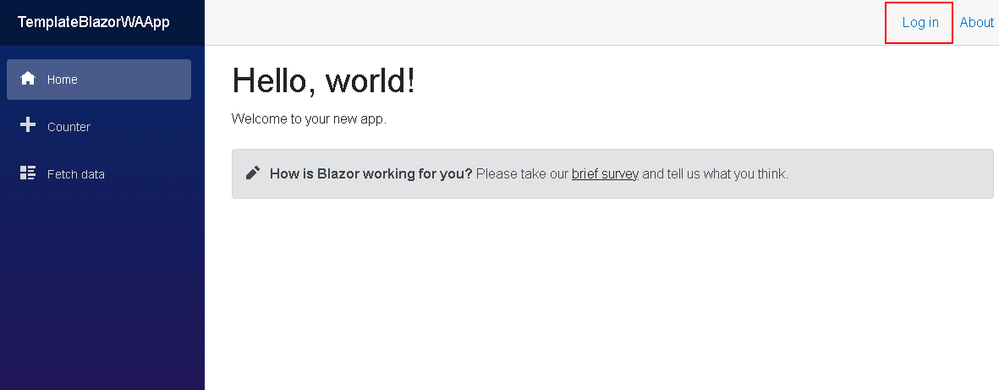Click the pencil icon in survey banner
This screenshot has width=999, height=390.
(x=253, y=173)
